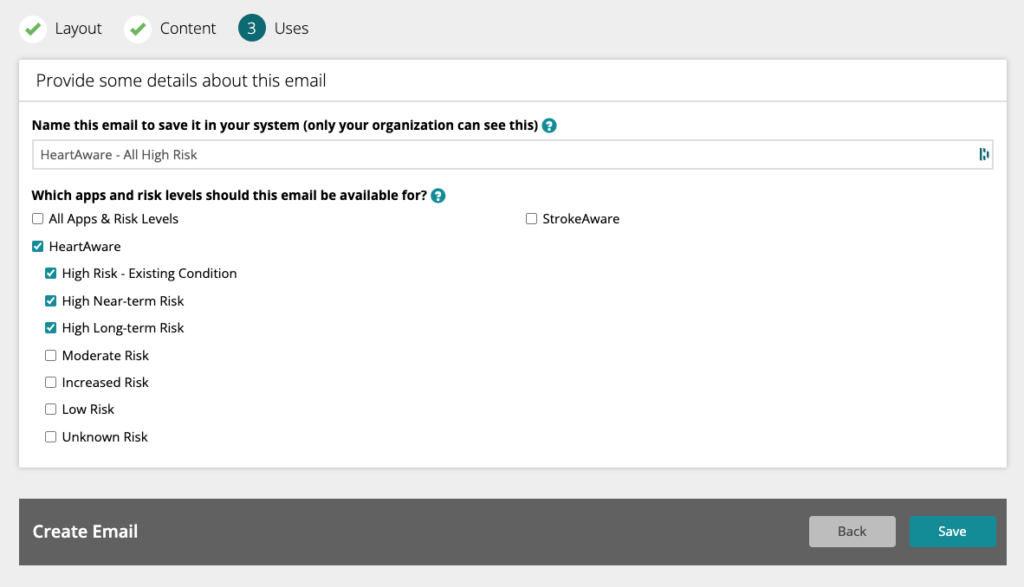Click the 'Which apps and risk levels' question text

229,195
